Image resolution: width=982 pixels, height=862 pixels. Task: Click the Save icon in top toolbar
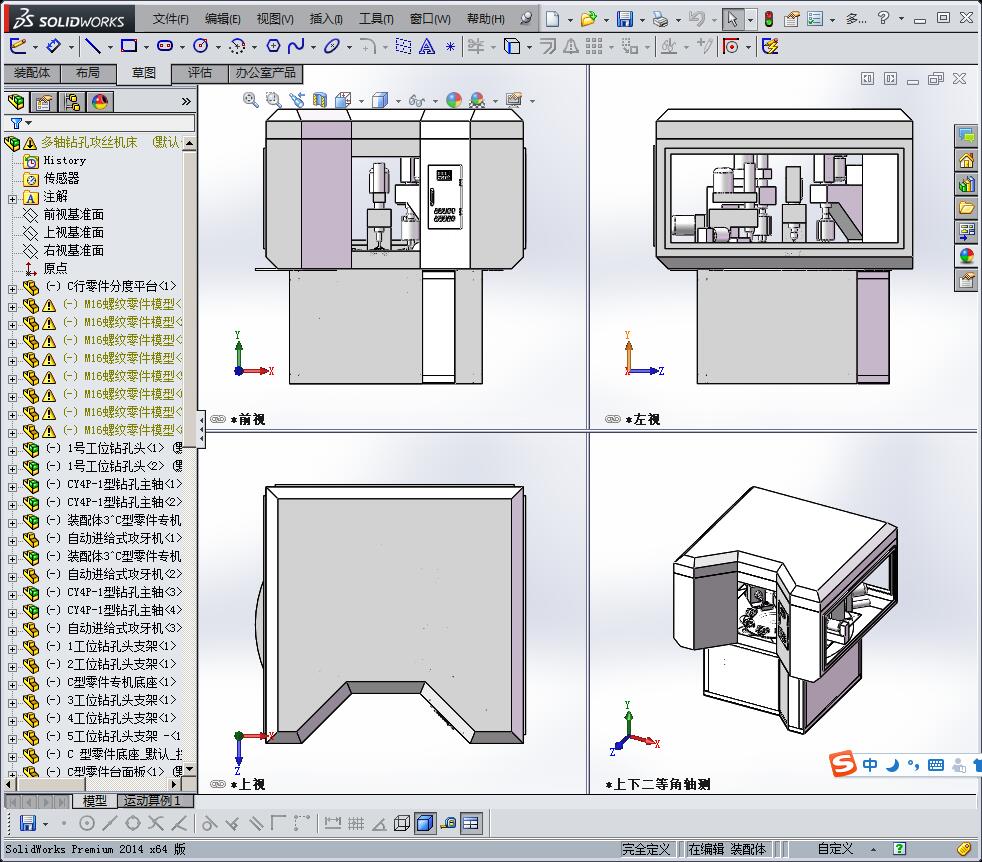[624, 19]
